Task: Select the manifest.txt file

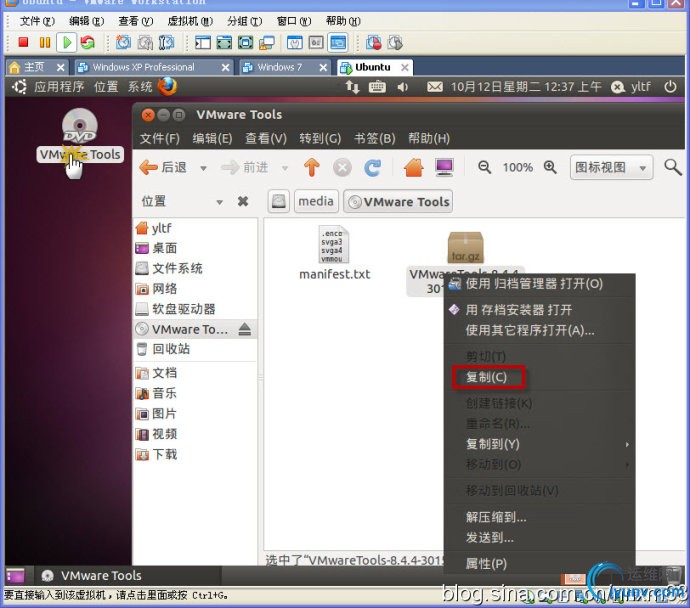Action: (x=334, y=253)
